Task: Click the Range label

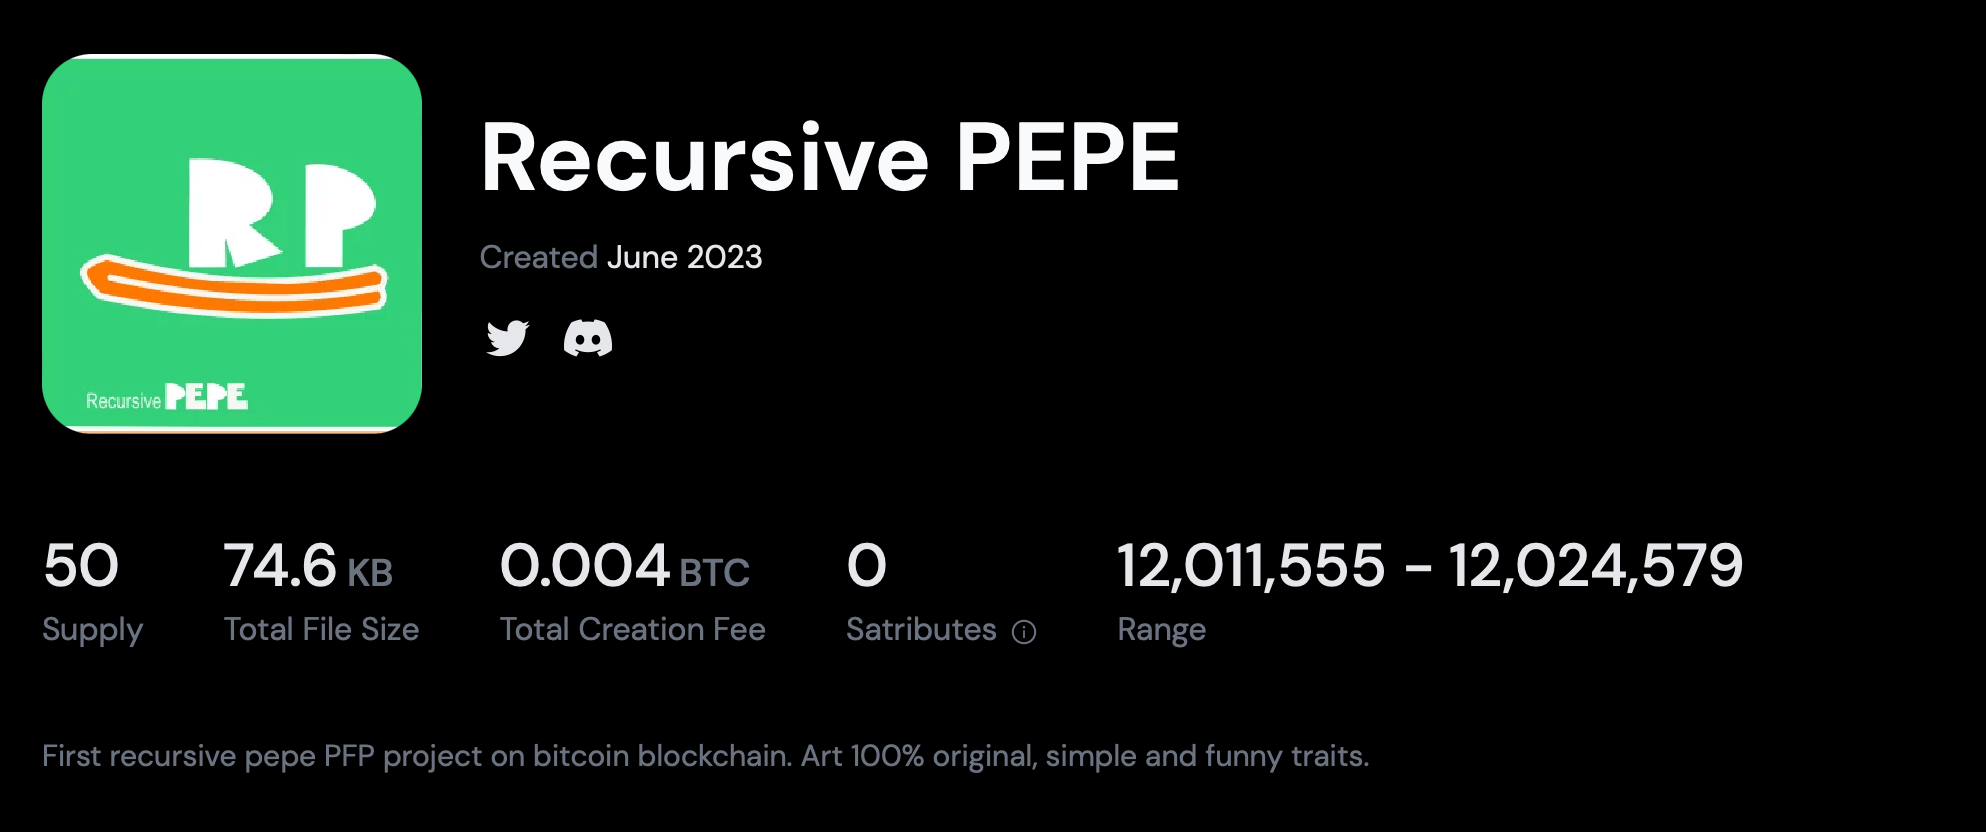Action: click(x=1161, y=630)
